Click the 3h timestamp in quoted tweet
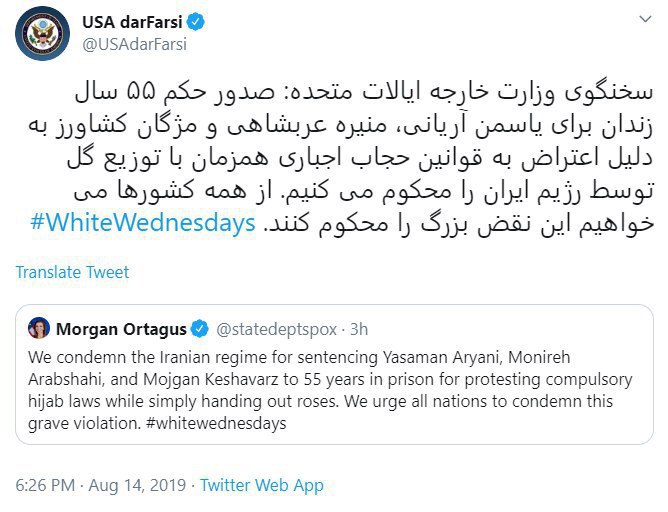The height and width of the screenshot is (512, 668). point(356,329)
